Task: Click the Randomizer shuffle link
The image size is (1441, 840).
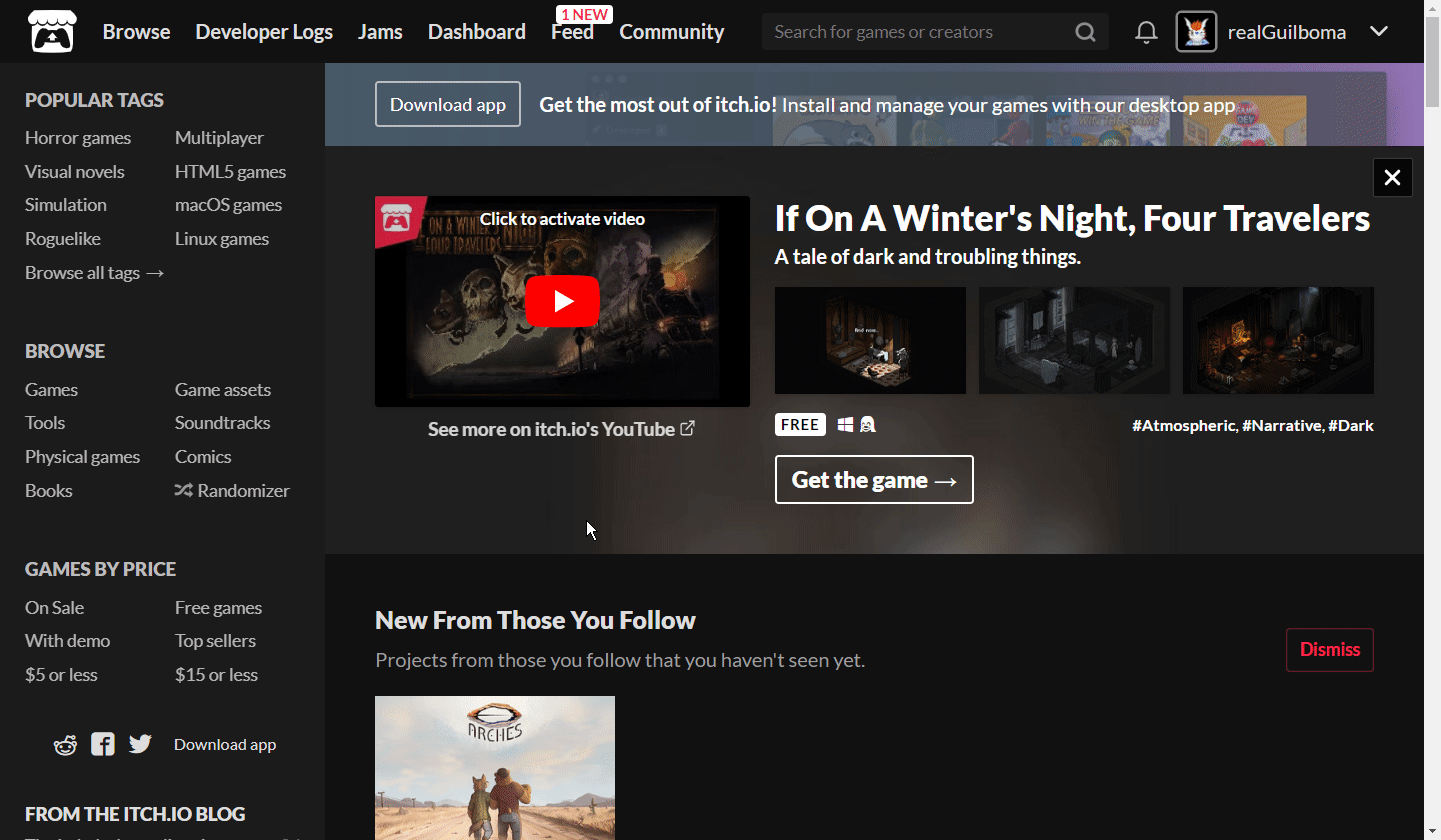Action: click(232, 490)
